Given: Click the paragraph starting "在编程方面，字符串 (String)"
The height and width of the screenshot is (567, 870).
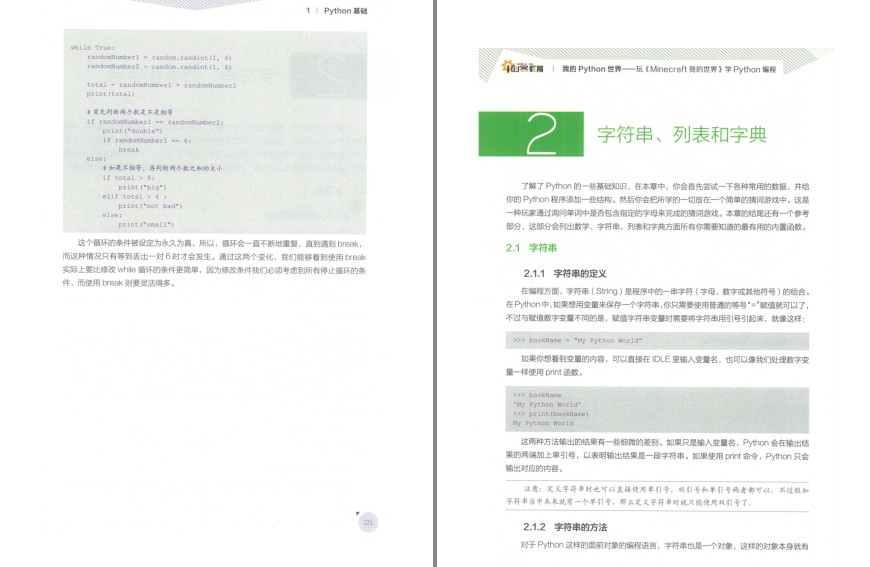Looking at the screenshot, I should click(x=657, y=305).
